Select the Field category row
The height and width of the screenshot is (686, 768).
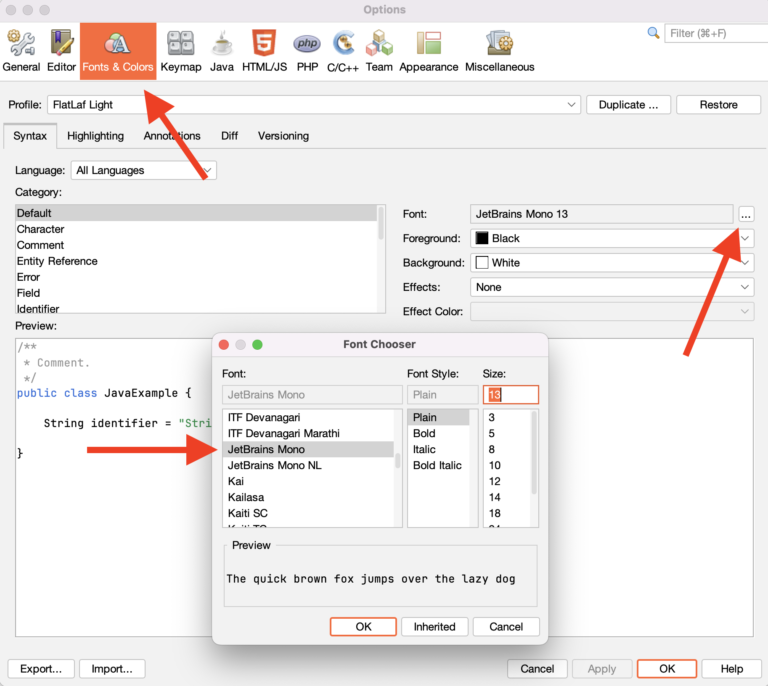pyautogui.click(x=196, y=293)
